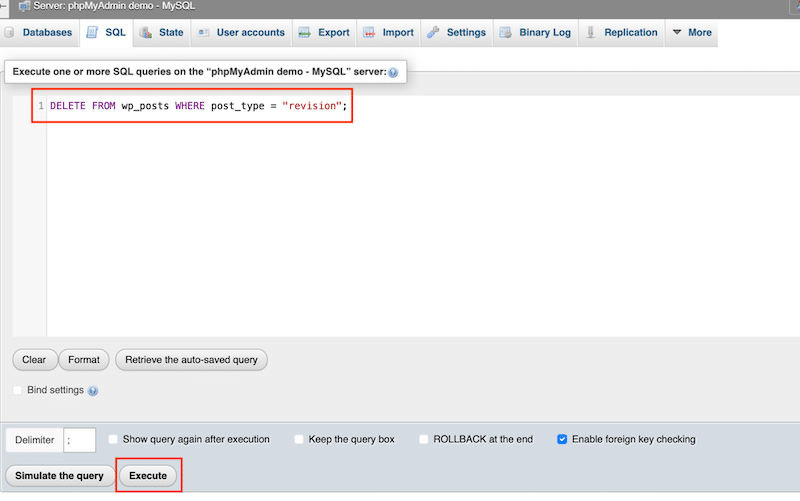Click the Server phpMyAdmin demo breadcrumb
This screenshot has width=800, height=501.
point(114,6)
